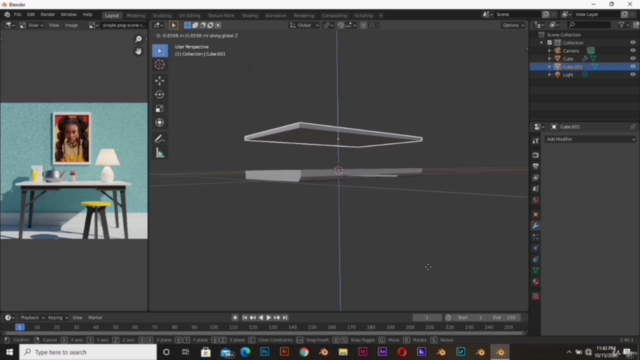Select the Annotate tool
Viewport: 640px width, 360px height.
[160, 139]
